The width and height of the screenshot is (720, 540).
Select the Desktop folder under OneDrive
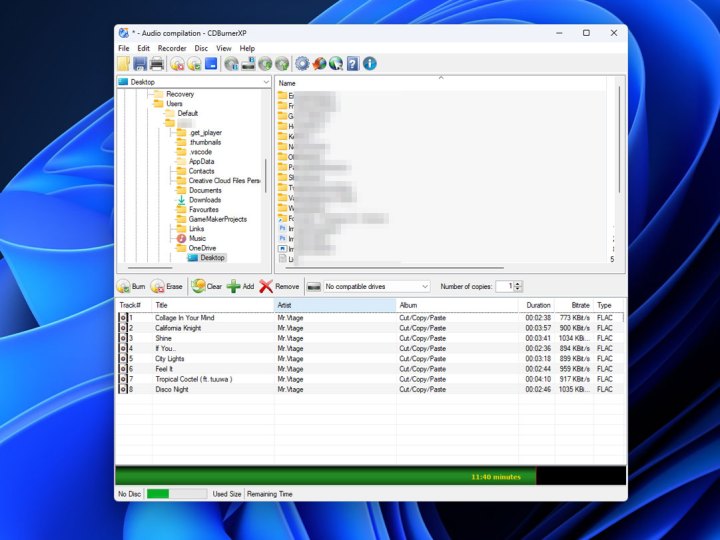click(212, 258)
